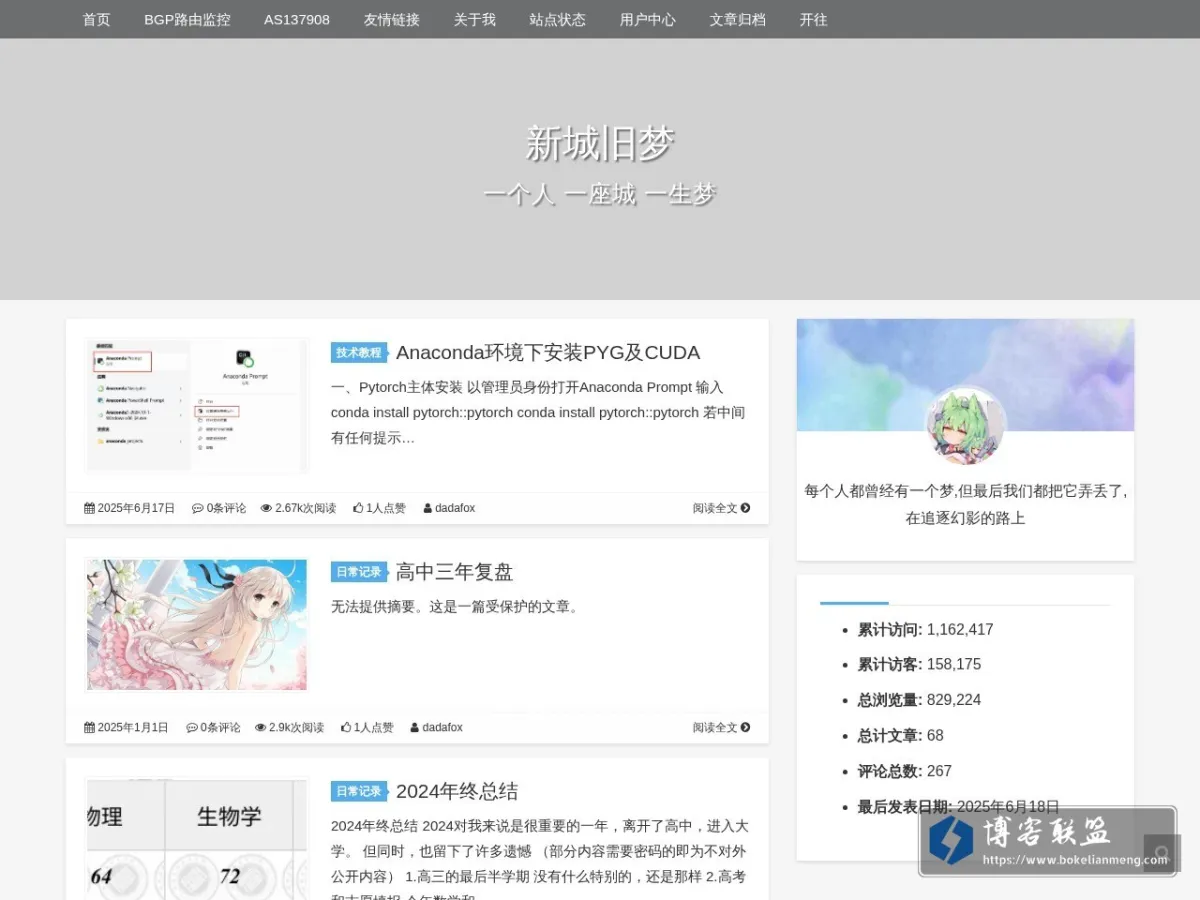This screenshot has height=900, width=1200.
Task: Click the 2.67k次阅读 view count text
Action: pos(305,508)
